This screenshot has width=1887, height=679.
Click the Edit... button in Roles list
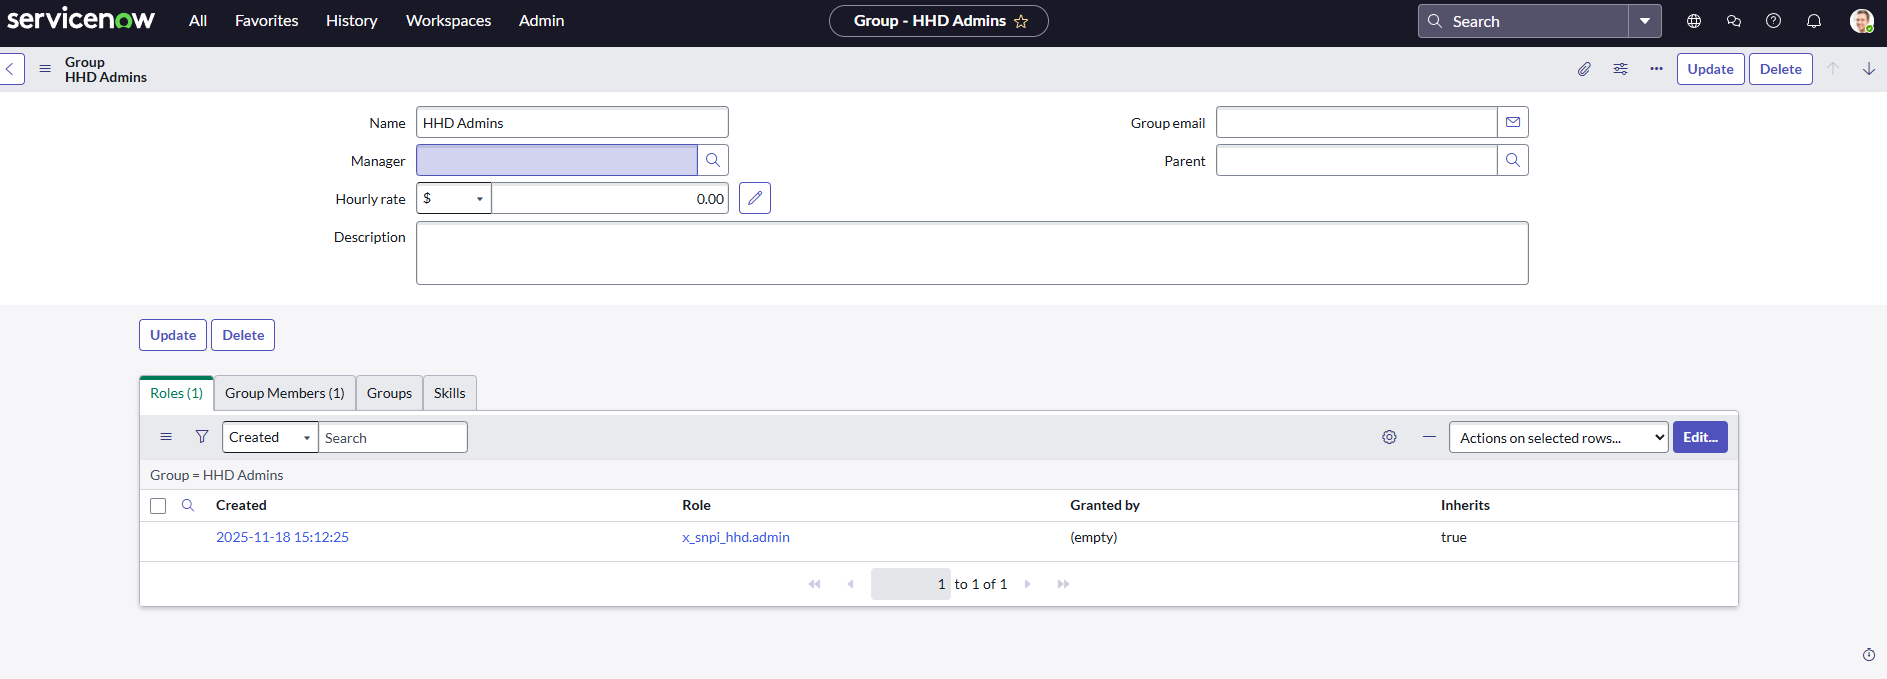(1700, 437)
